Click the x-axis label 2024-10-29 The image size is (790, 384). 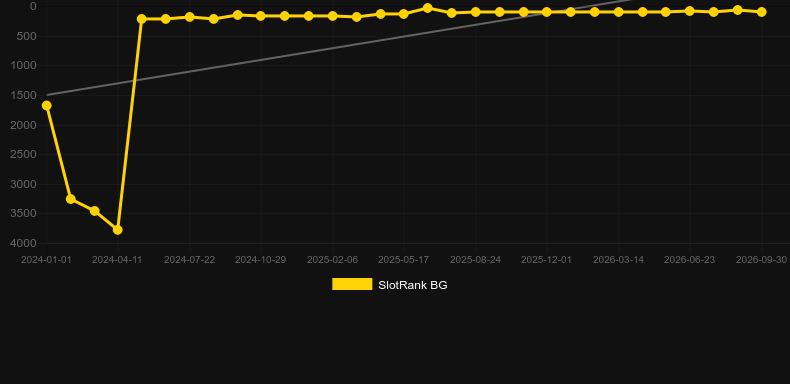260,260
